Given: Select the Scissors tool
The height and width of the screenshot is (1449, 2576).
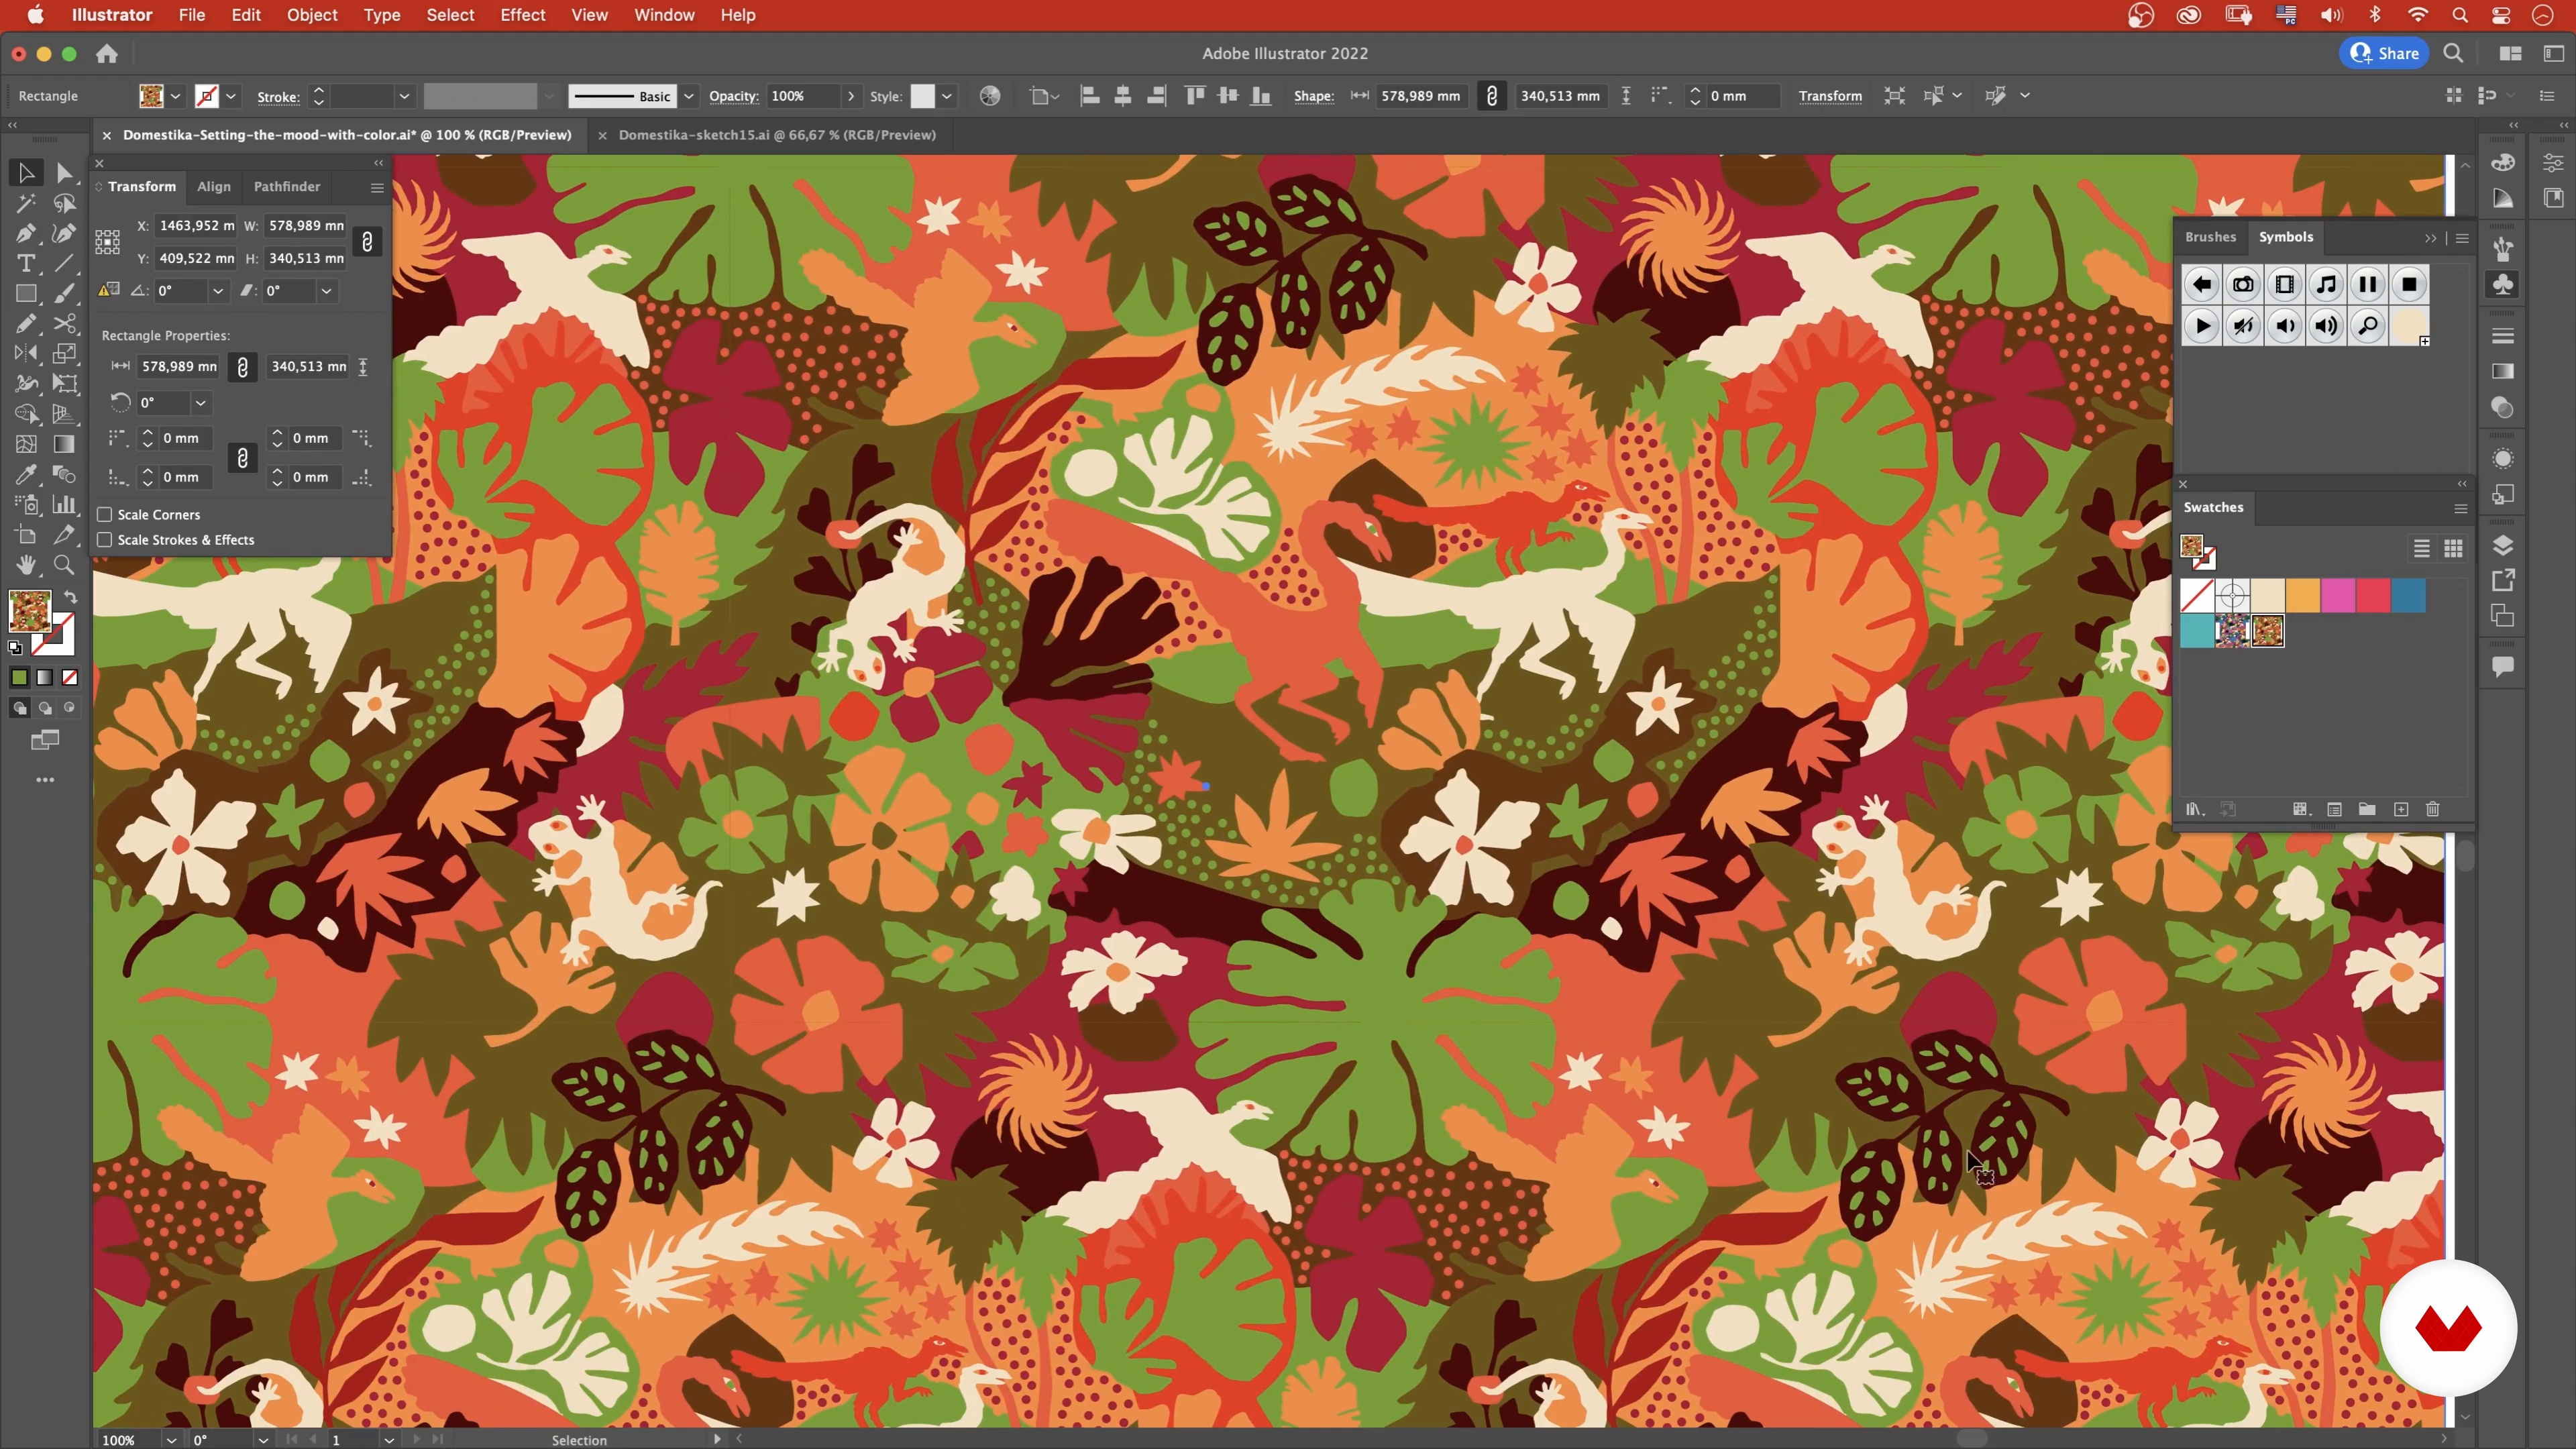Looking at the screenshot, I should (x=64, y=324).
